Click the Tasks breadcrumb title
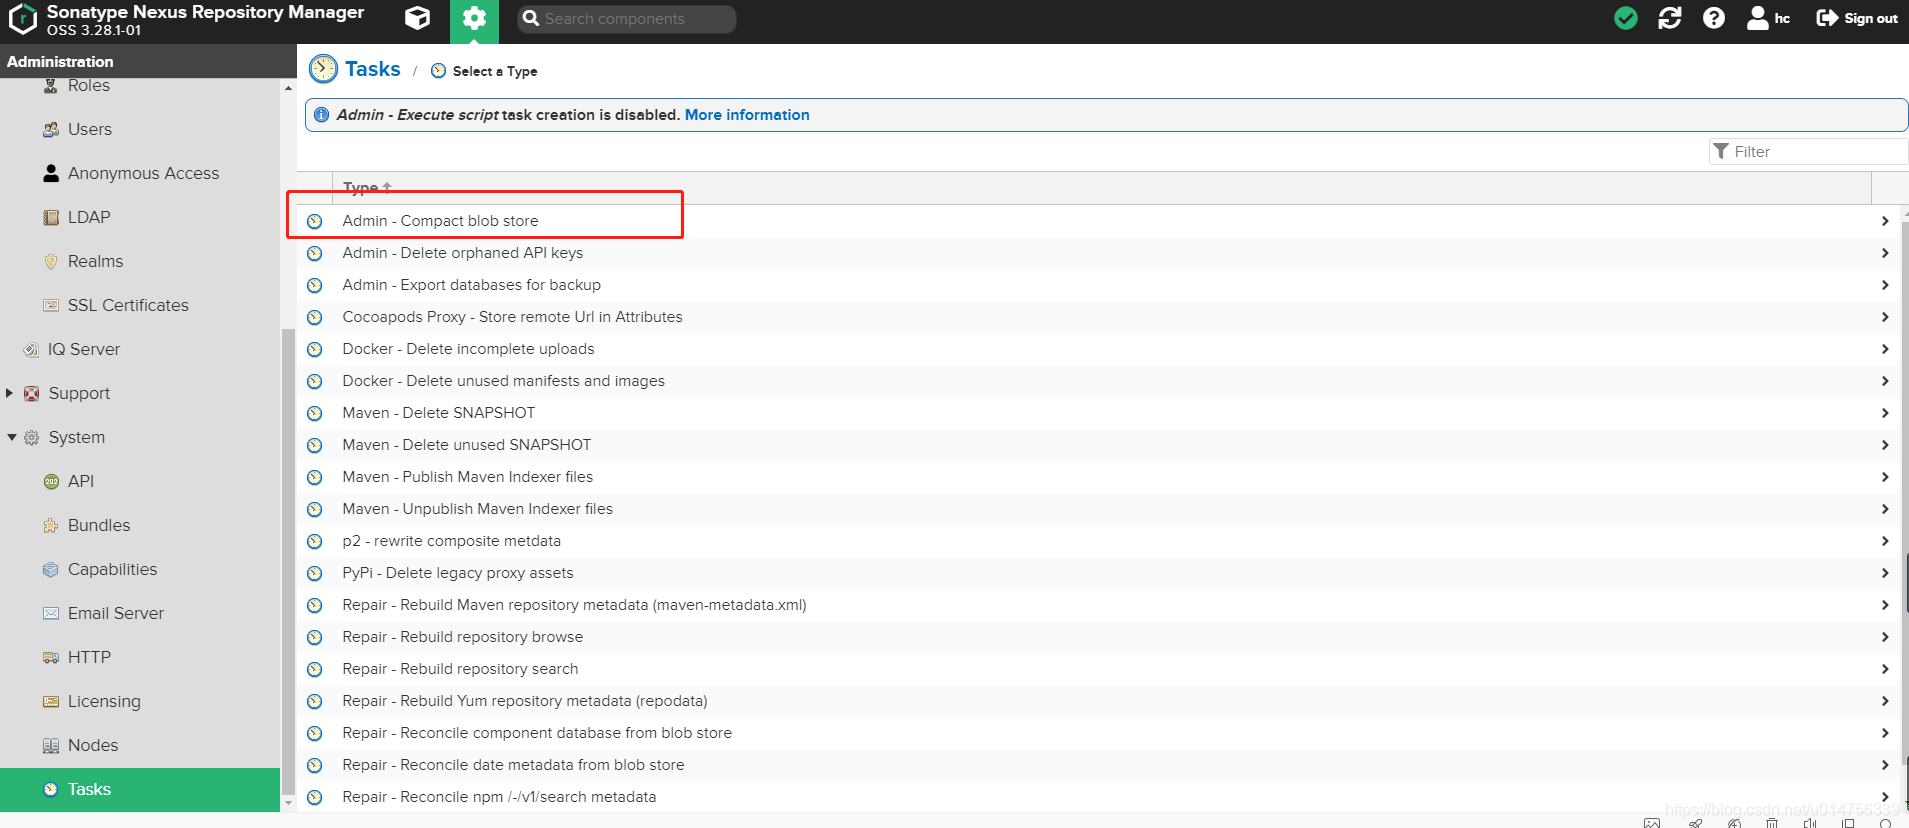The image size is (1909, 828). tap(372, 69)
